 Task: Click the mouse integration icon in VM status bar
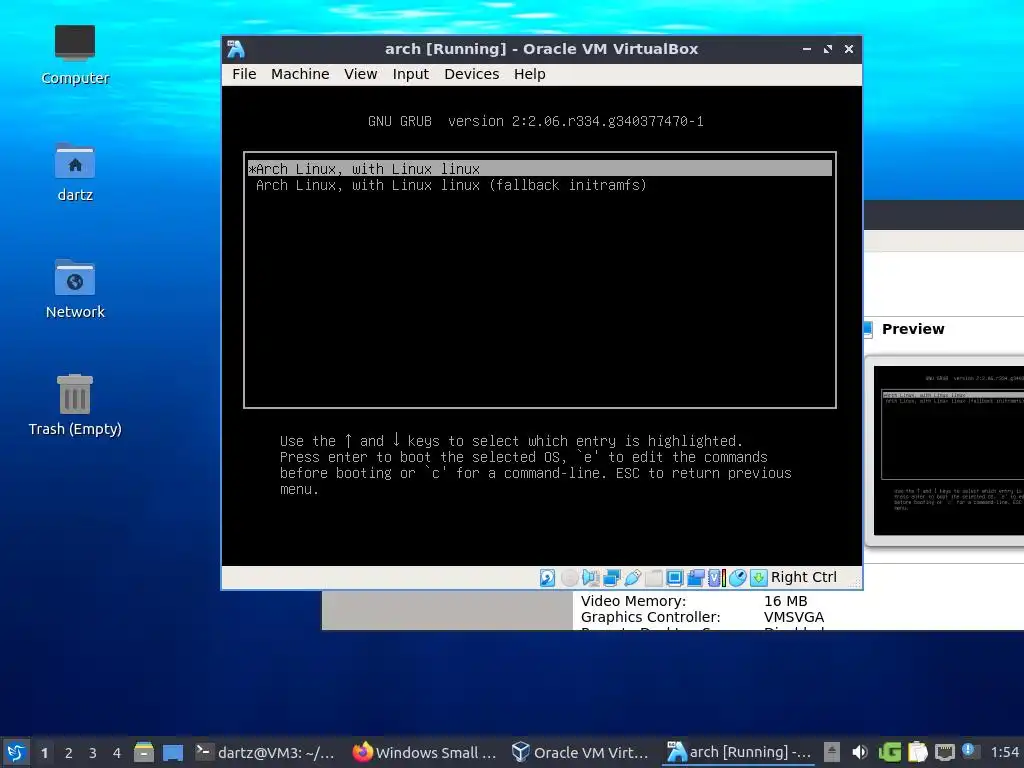(x=738, y=577)
